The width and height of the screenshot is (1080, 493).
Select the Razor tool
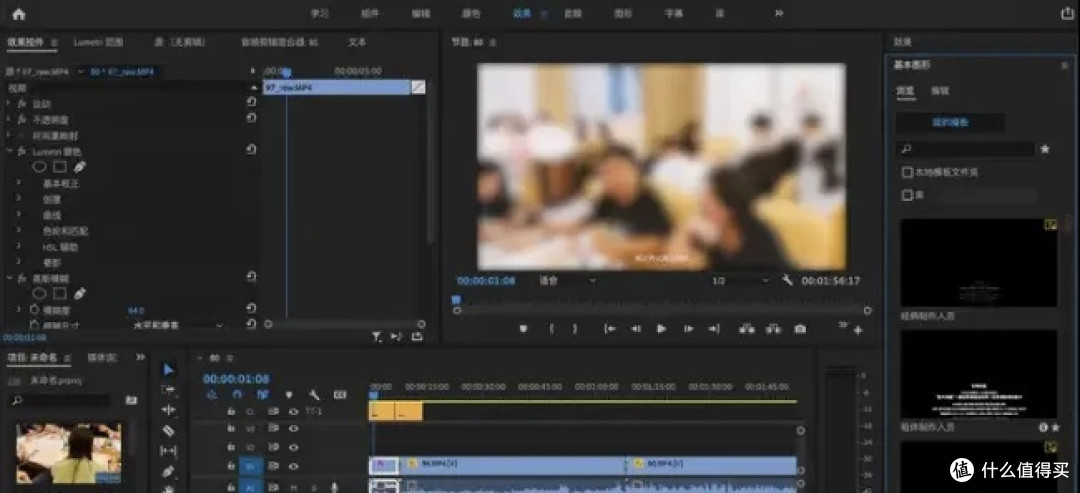[x=169, y=430]
